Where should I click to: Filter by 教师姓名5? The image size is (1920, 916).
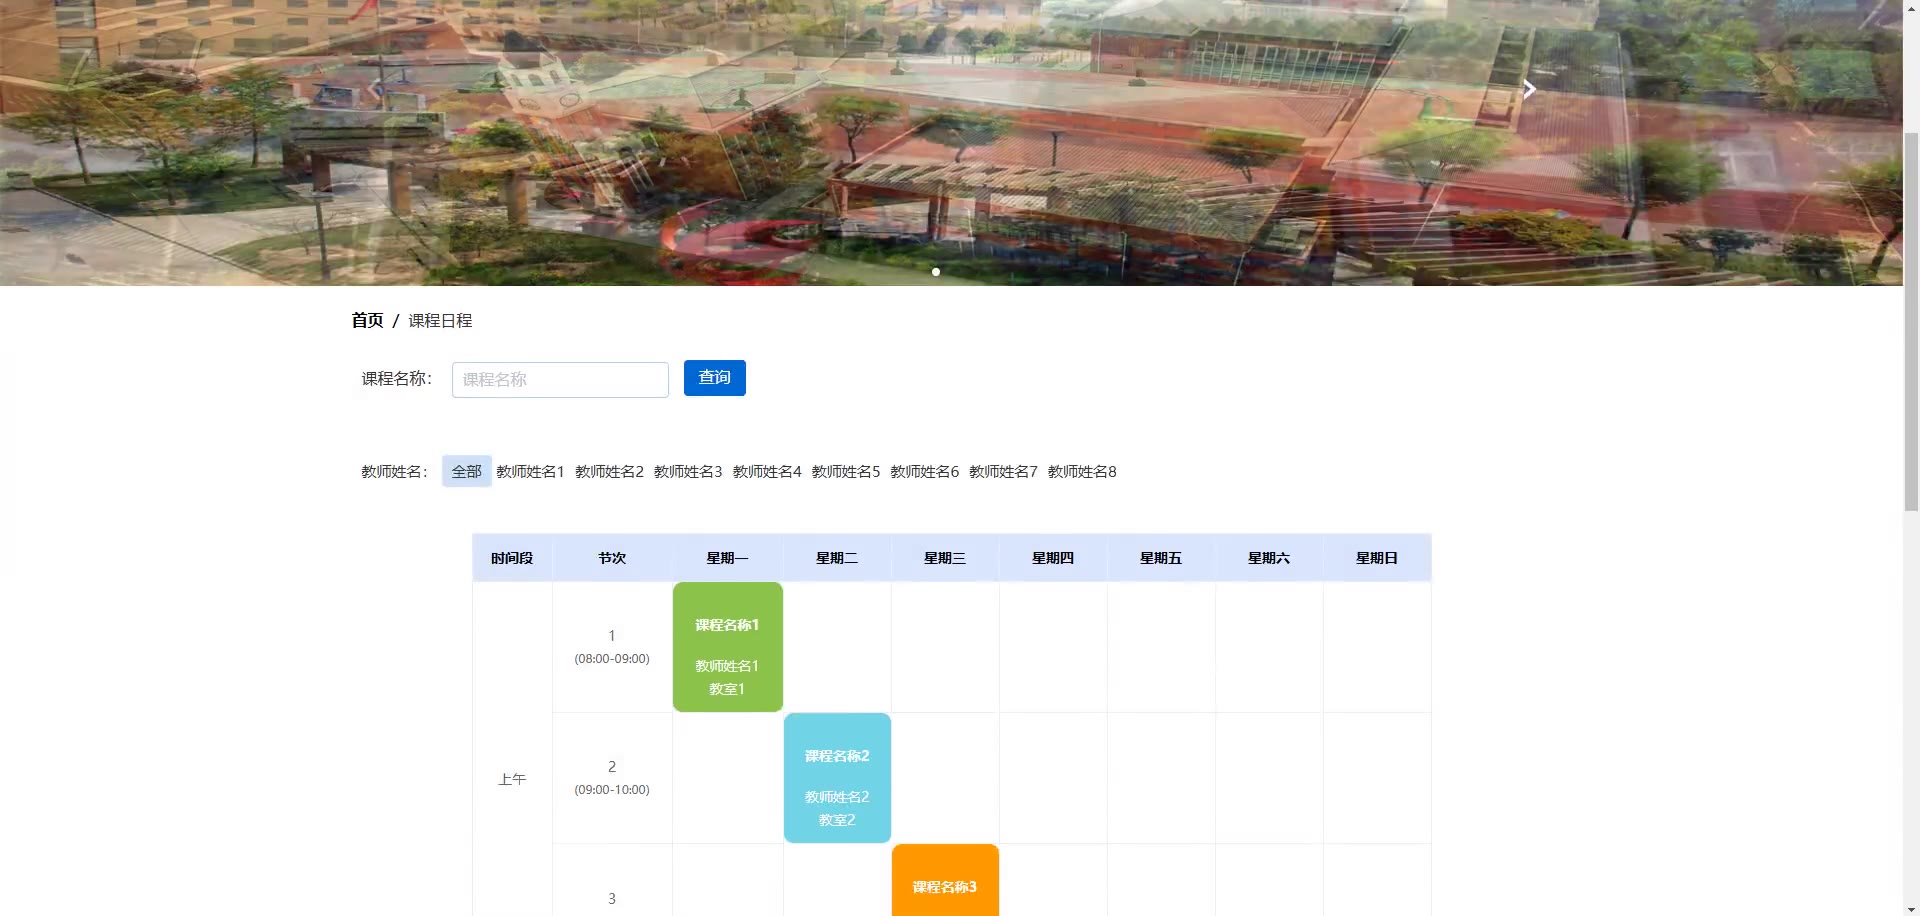[x=846, y=471]
